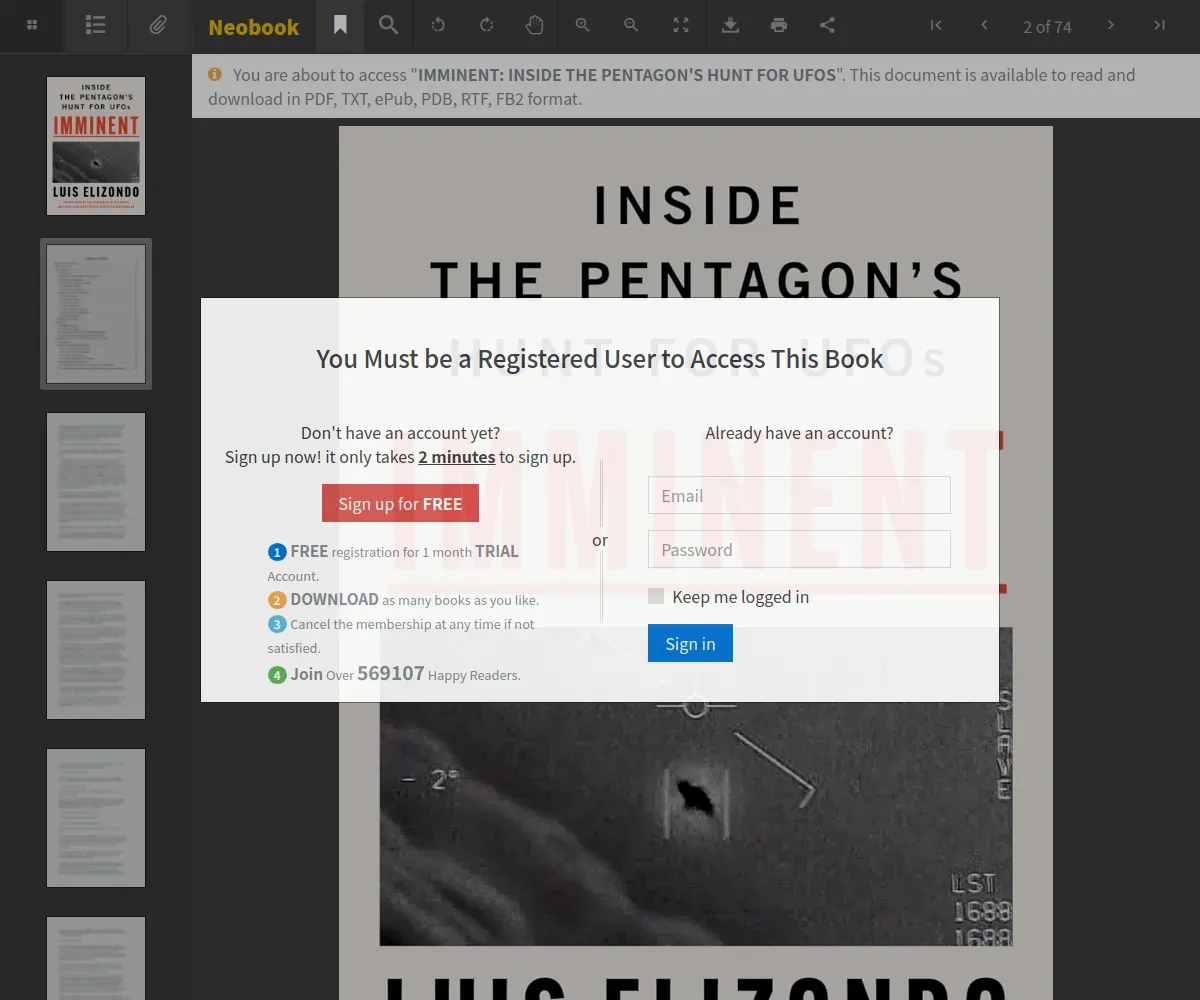Image resolution: width=1200 pixels, height=1000 pixels.
Task: Open the third page thumbnail
Action: pyautogui.click(x=96, y=482)
